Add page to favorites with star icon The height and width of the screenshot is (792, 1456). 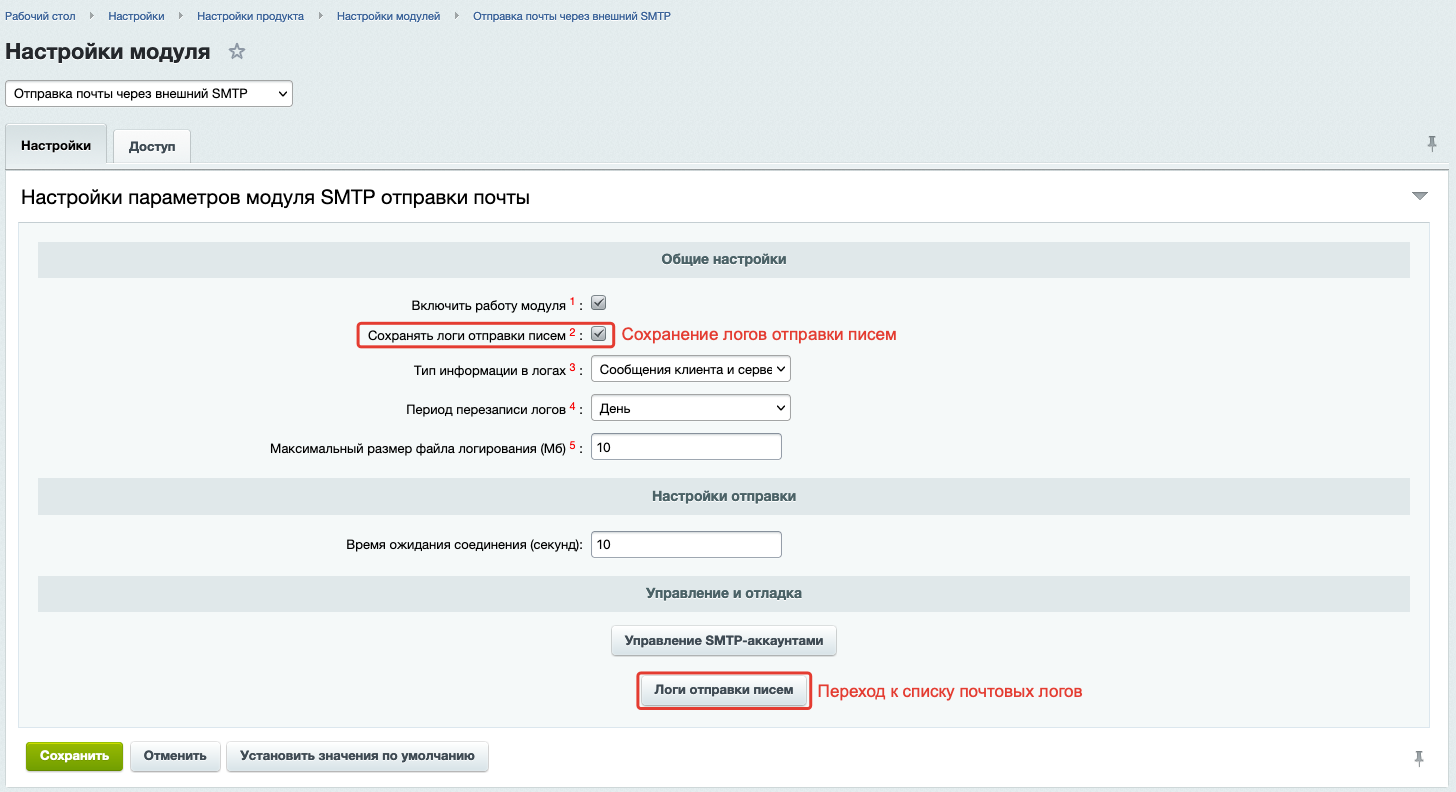[x=237, y=52]
